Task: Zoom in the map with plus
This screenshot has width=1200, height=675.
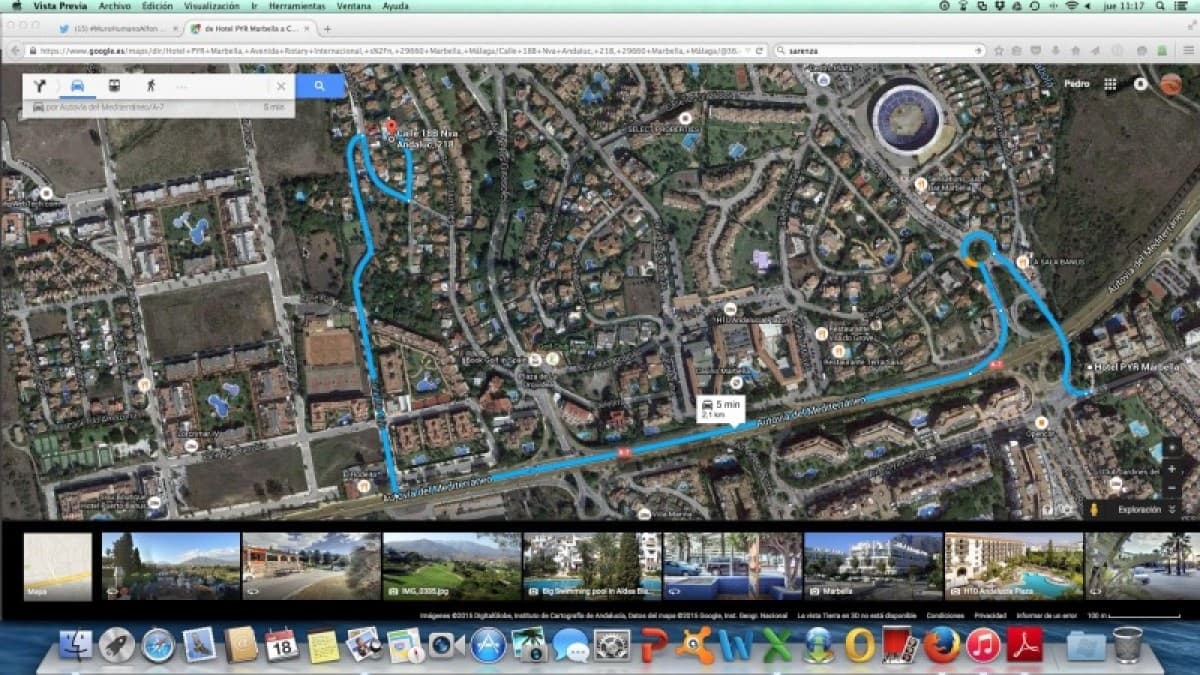Action: [1171, 468]
